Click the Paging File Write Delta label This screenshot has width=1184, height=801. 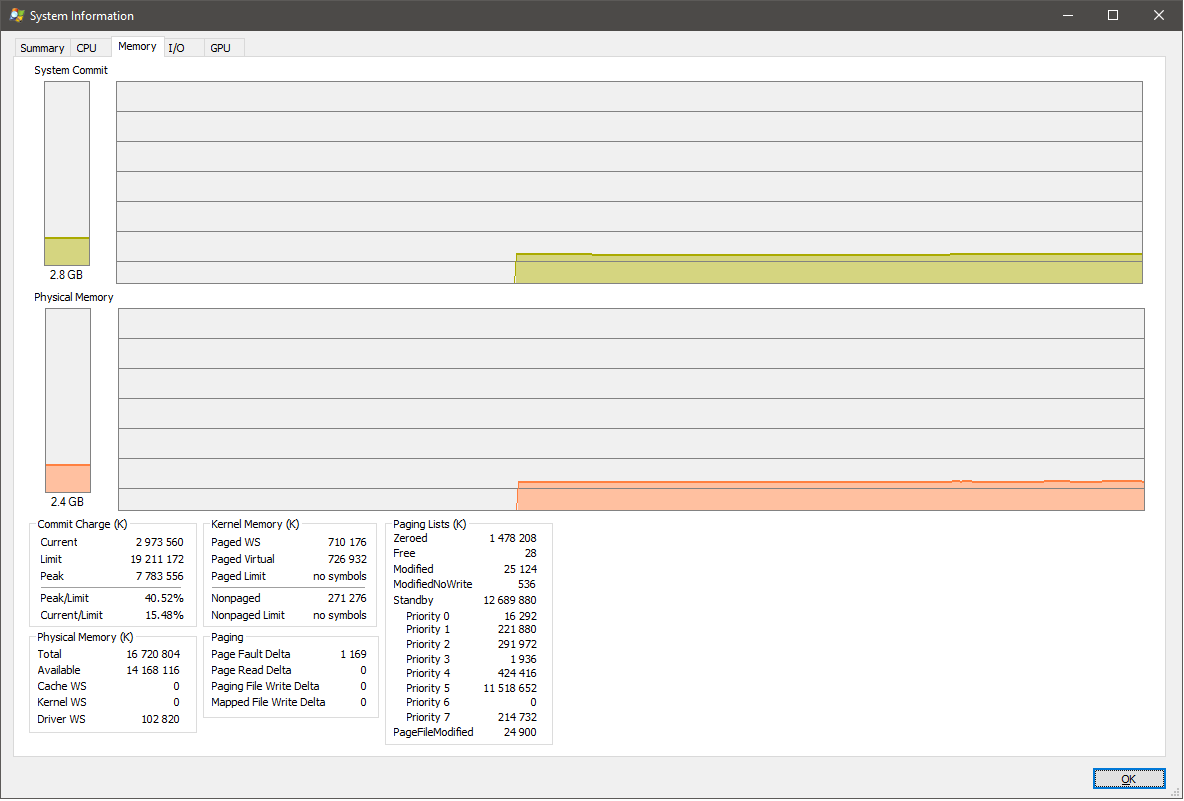pyautogui.click(x=265, y=686)
